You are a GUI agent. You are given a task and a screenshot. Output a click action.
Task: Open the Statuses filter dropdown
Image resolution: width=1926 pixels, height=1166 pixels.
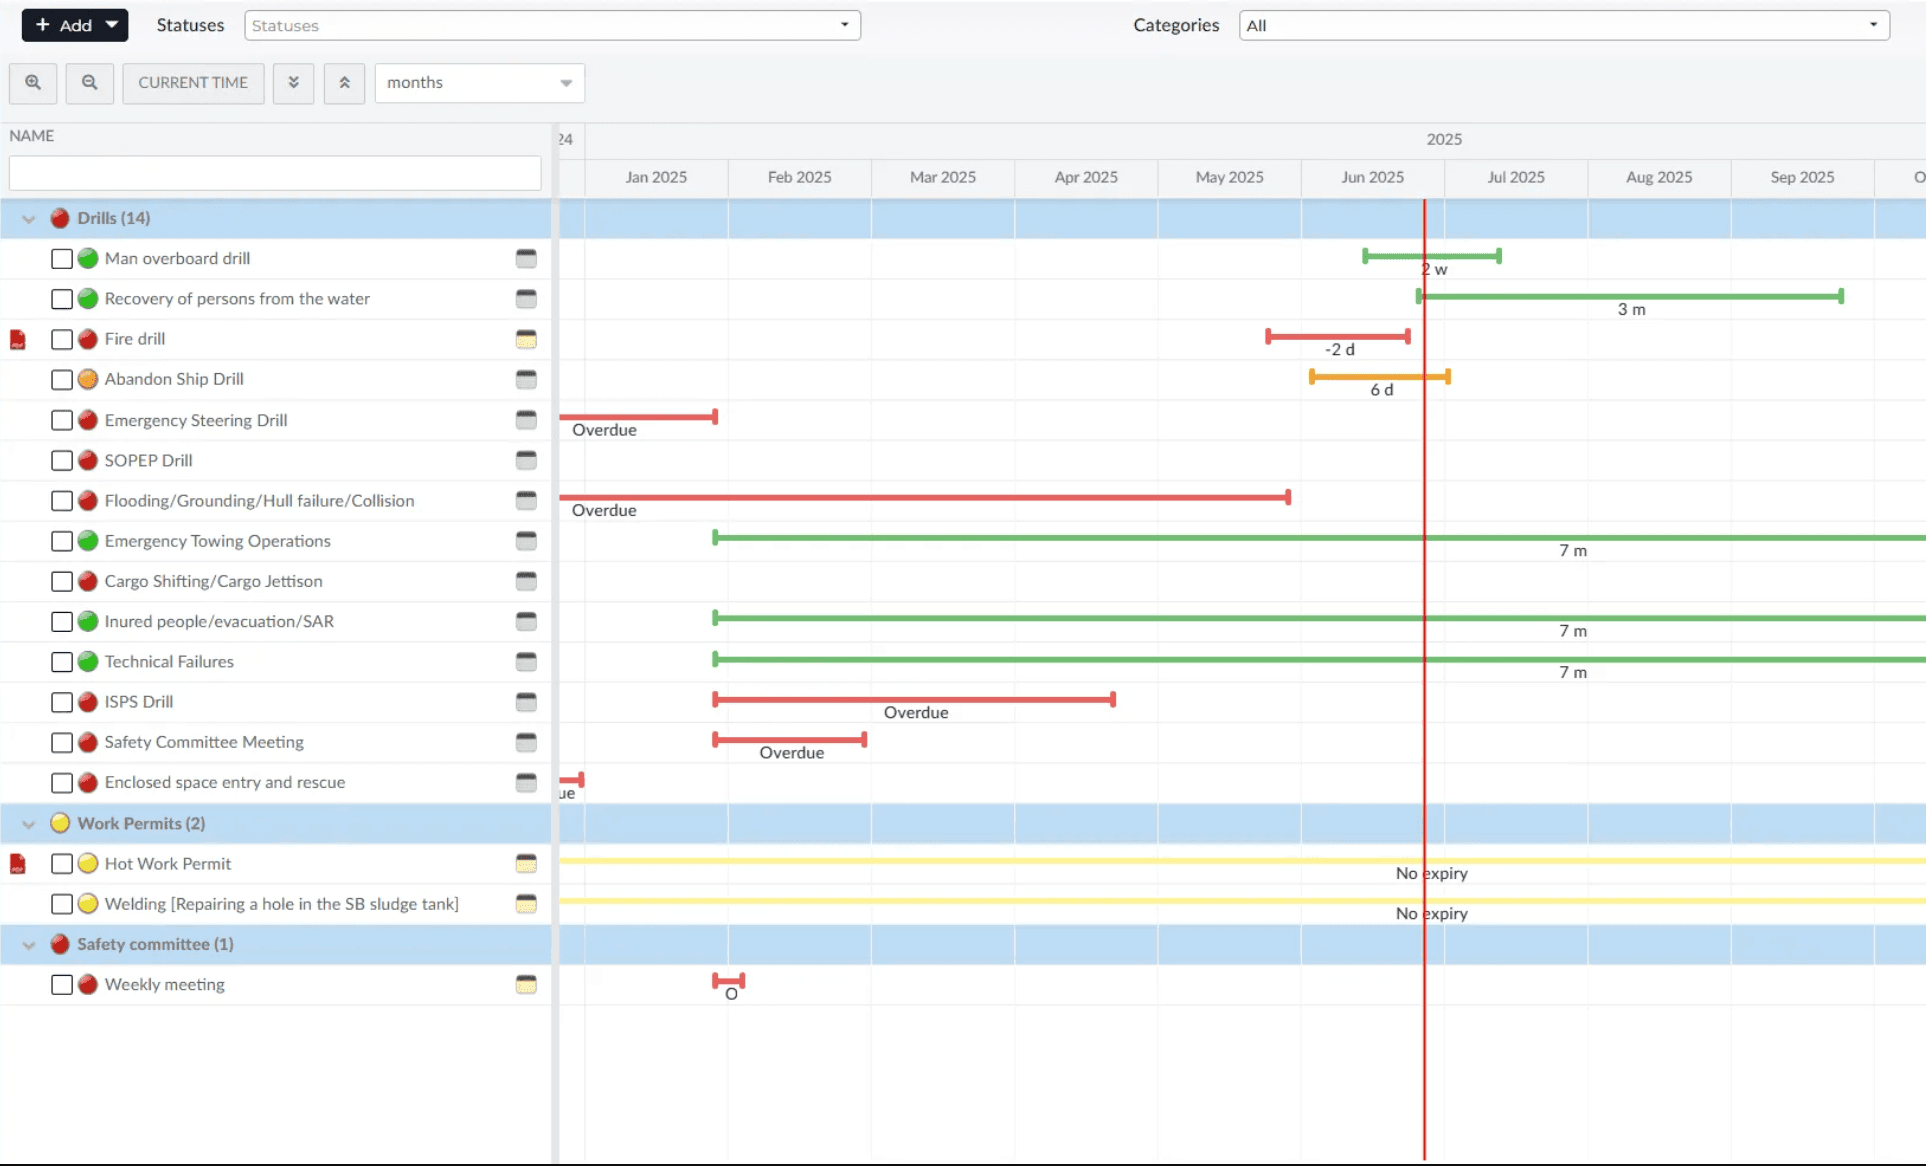click(552, 26)
